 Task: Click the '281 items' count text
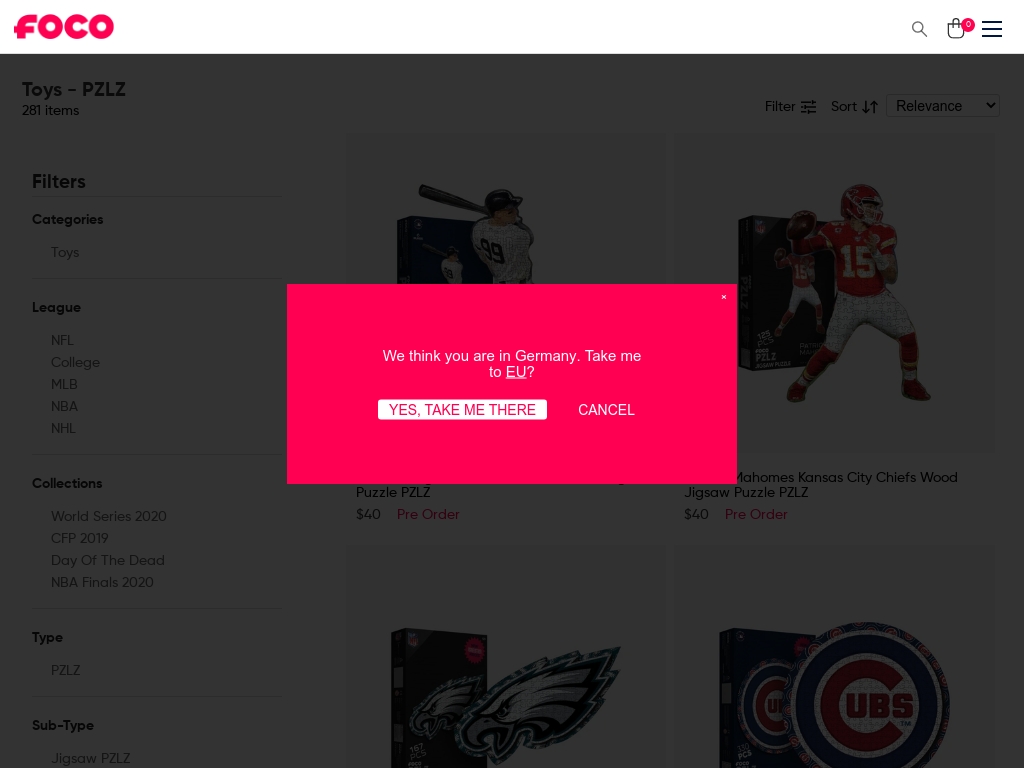tap(50, 110)
